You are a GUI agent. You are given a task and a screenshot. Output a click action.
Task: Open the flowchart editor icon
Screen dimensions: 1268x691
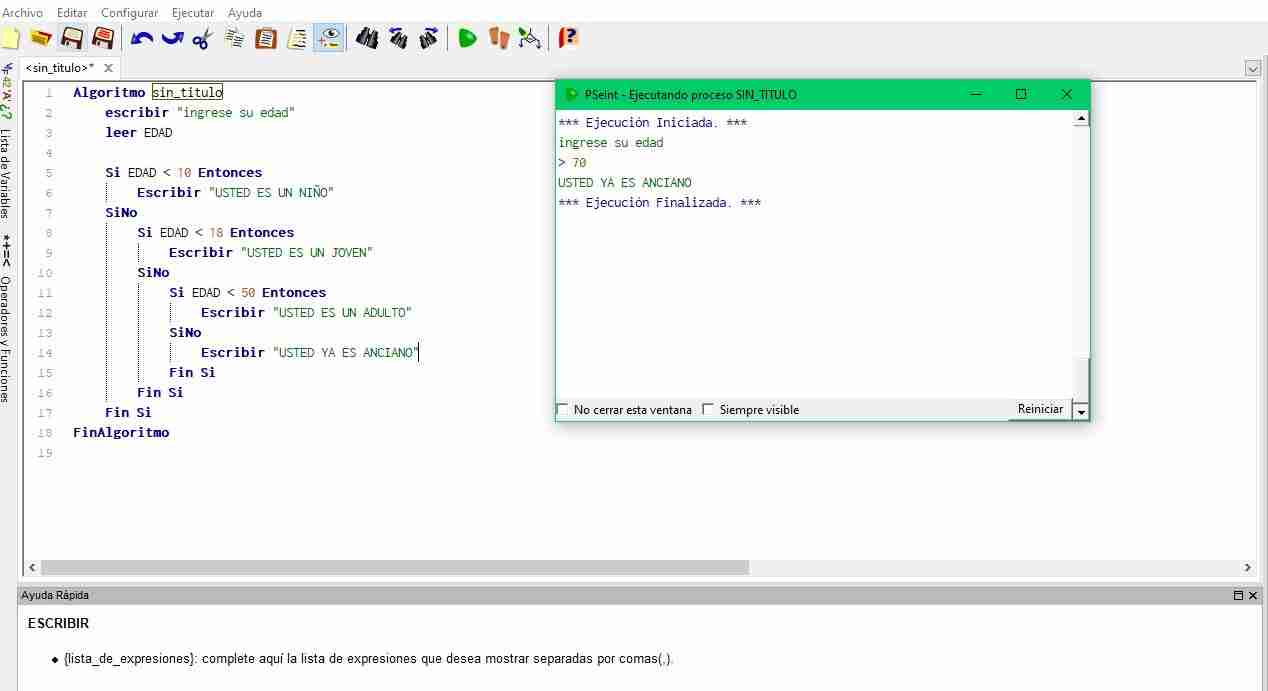[530, 38]
